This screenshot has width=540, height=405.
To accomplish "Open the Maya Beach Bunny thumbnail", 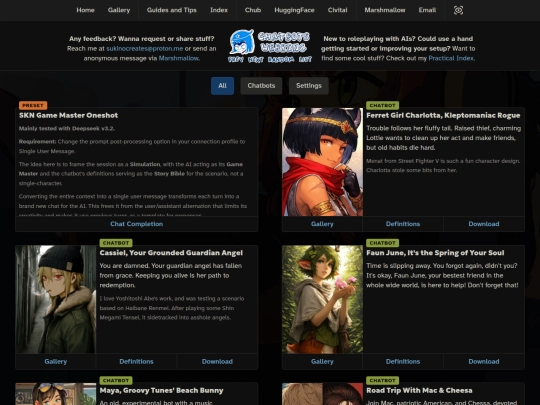I will (56, 394).
